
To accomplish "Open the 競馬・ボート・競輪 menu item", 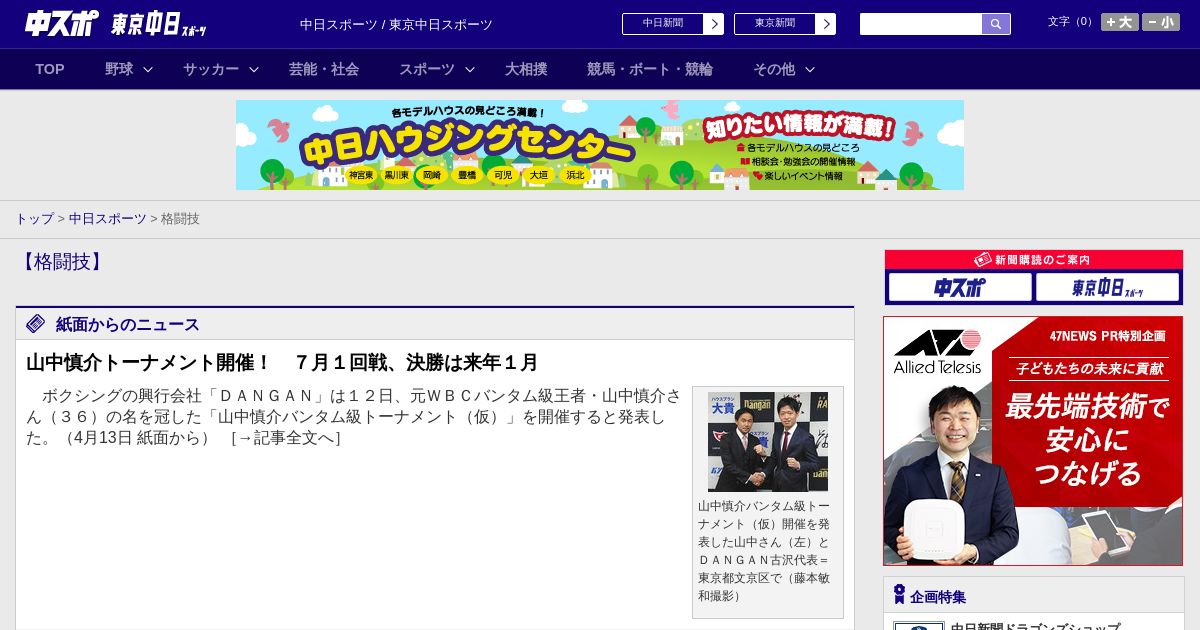I will point(650,69).
